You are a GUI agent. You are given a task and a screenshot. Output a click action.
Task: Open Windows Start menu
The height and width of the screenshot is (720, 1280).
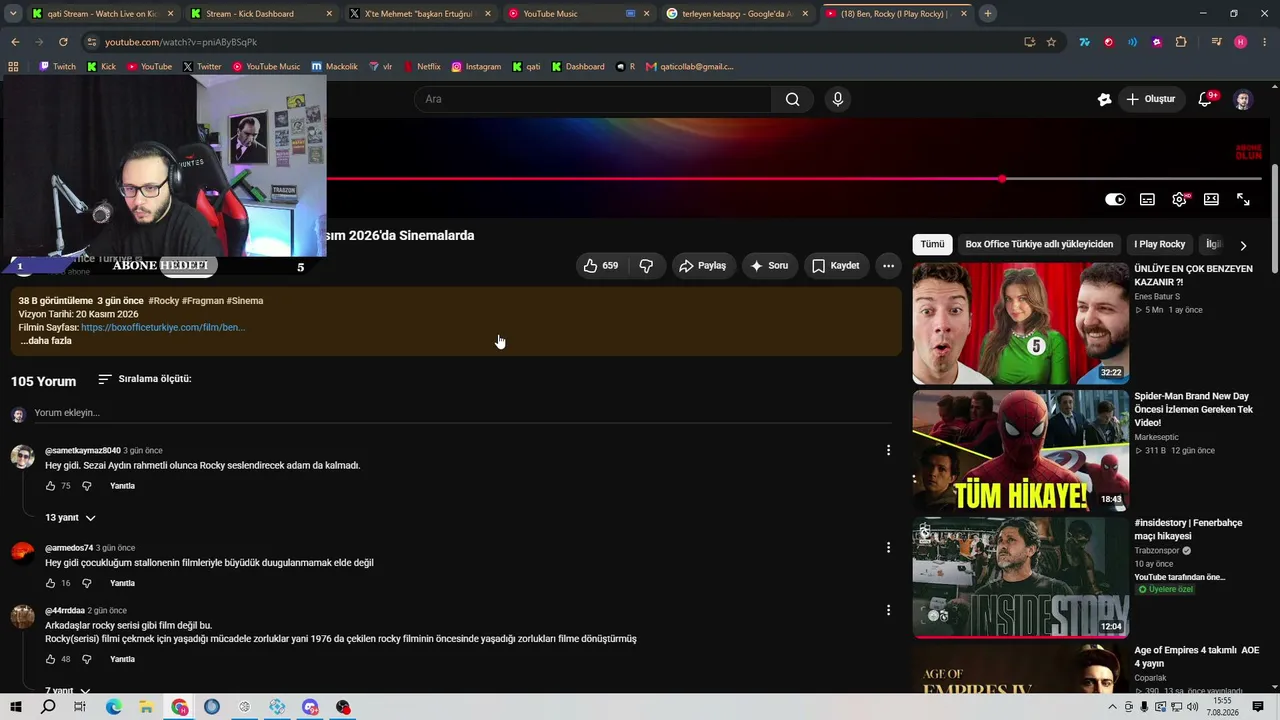(16, 707)
